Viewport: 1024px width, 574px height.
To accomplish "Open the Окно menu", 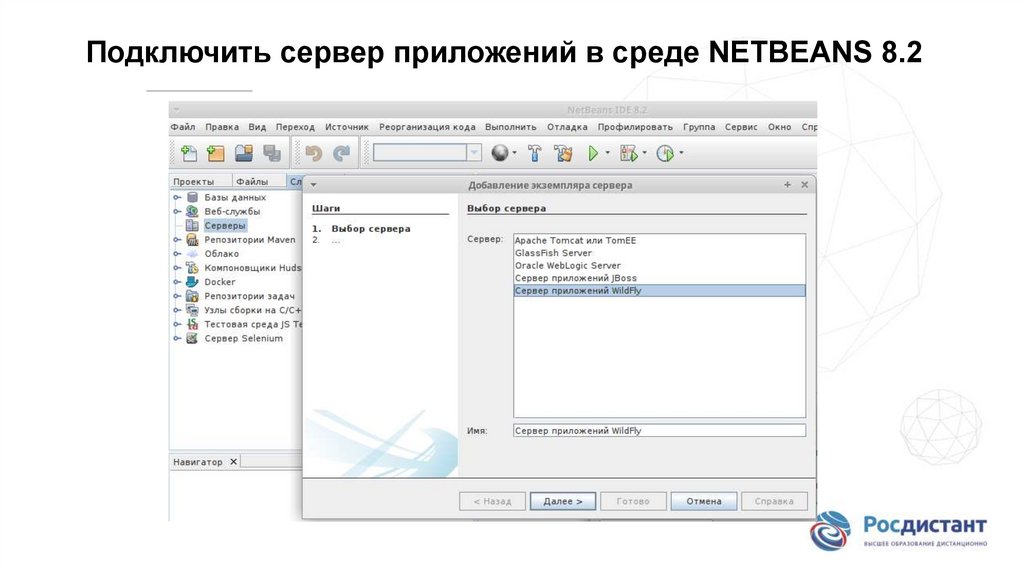I will [779, 127].
